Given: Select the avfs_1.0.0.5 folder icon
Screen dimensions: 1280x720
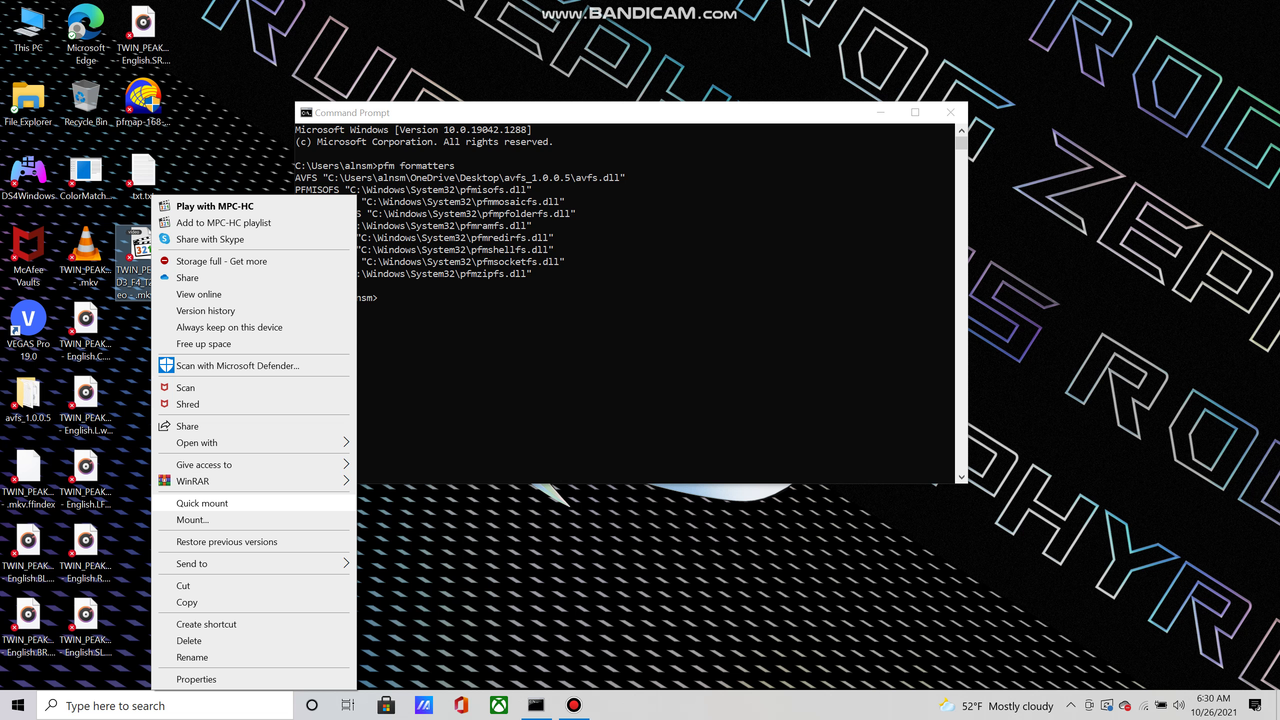Looking at the screenshot, I should click(x=28, y=400).
